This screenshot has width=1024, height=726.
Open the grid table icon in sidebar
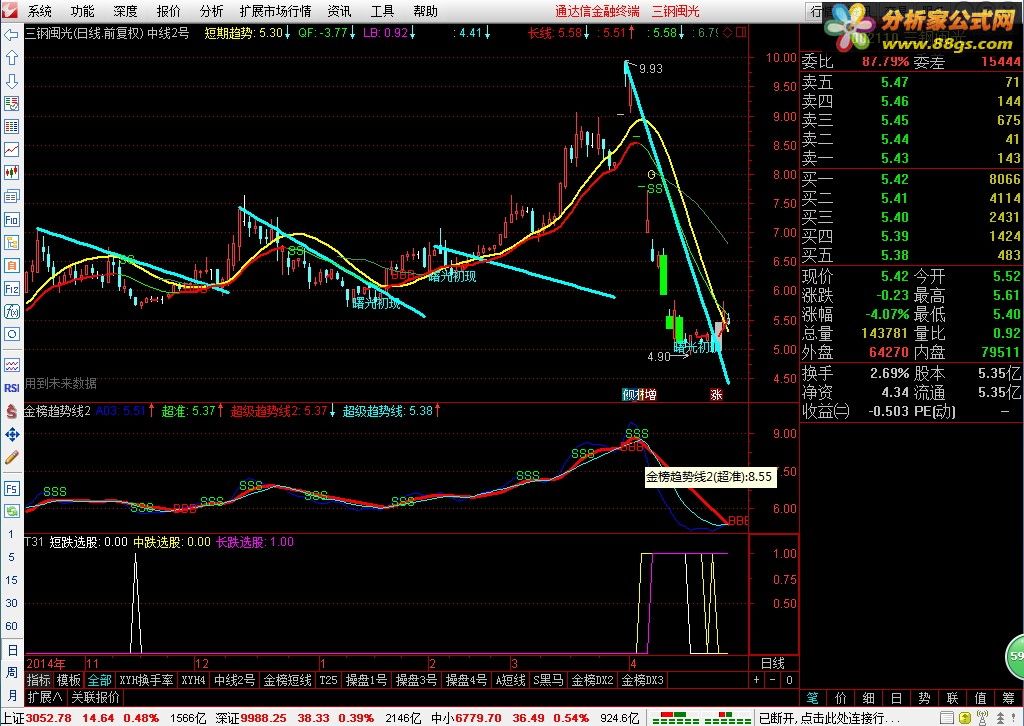pyautogui.click(x=11, y=127)
